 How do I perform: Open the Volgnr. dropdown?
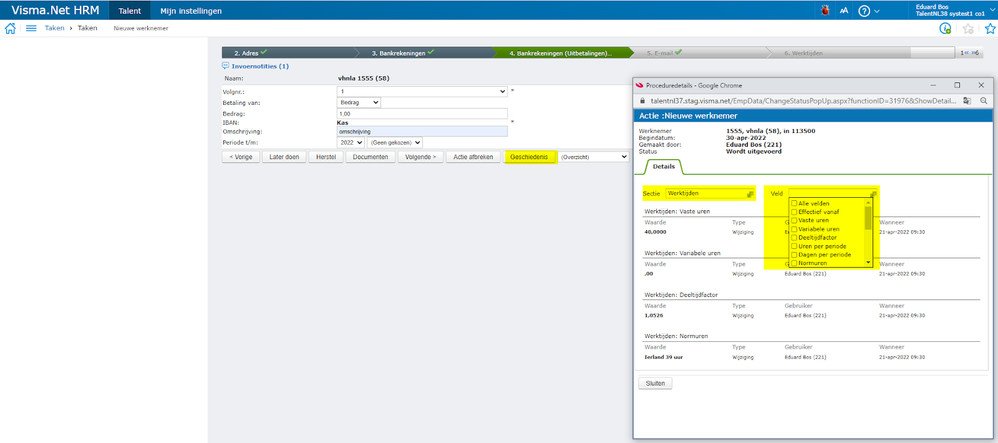(x=422, y=92)
